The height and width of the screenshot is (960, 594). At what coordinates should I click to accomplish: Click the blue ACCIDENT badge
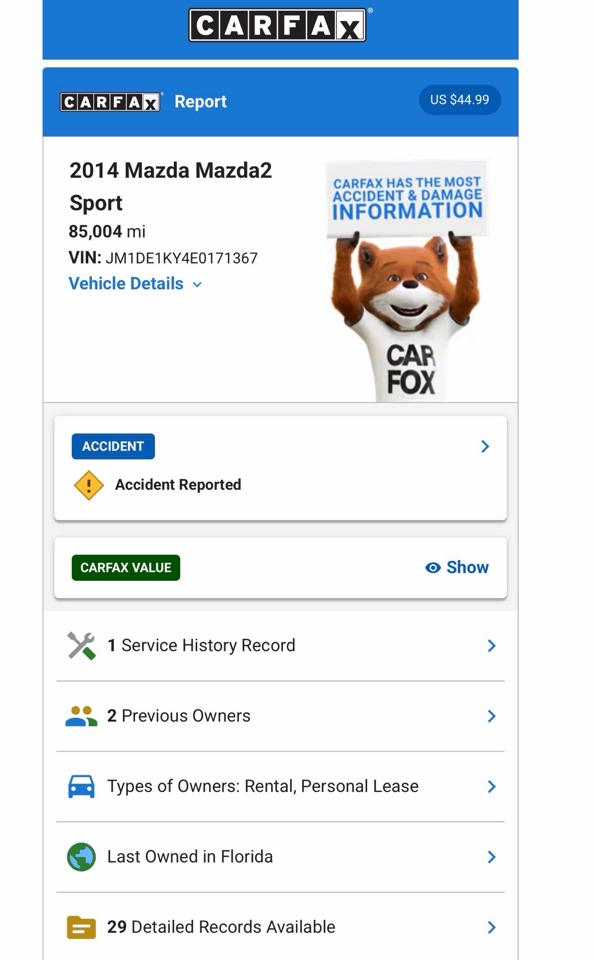(113, 446)
